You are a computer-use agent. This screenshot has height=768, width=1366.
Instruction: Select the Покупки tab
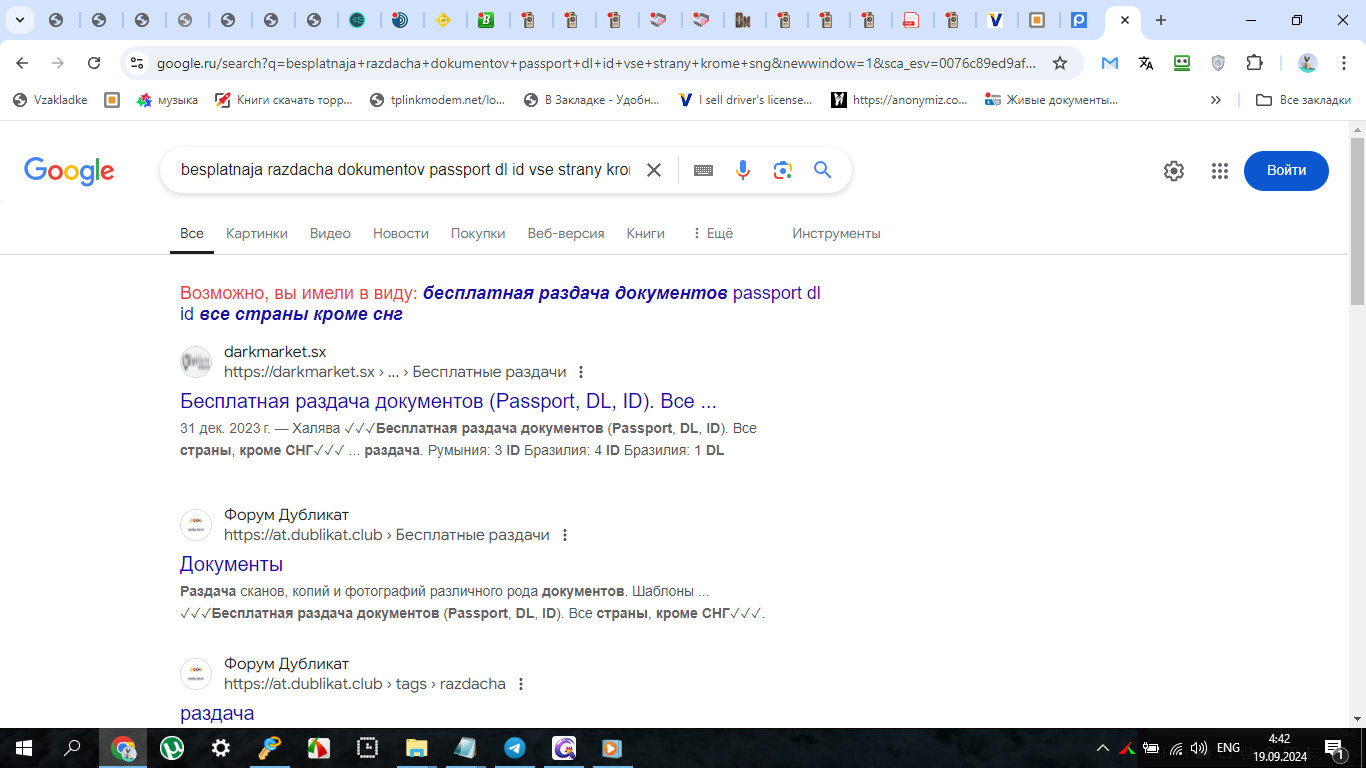(478, 233)
